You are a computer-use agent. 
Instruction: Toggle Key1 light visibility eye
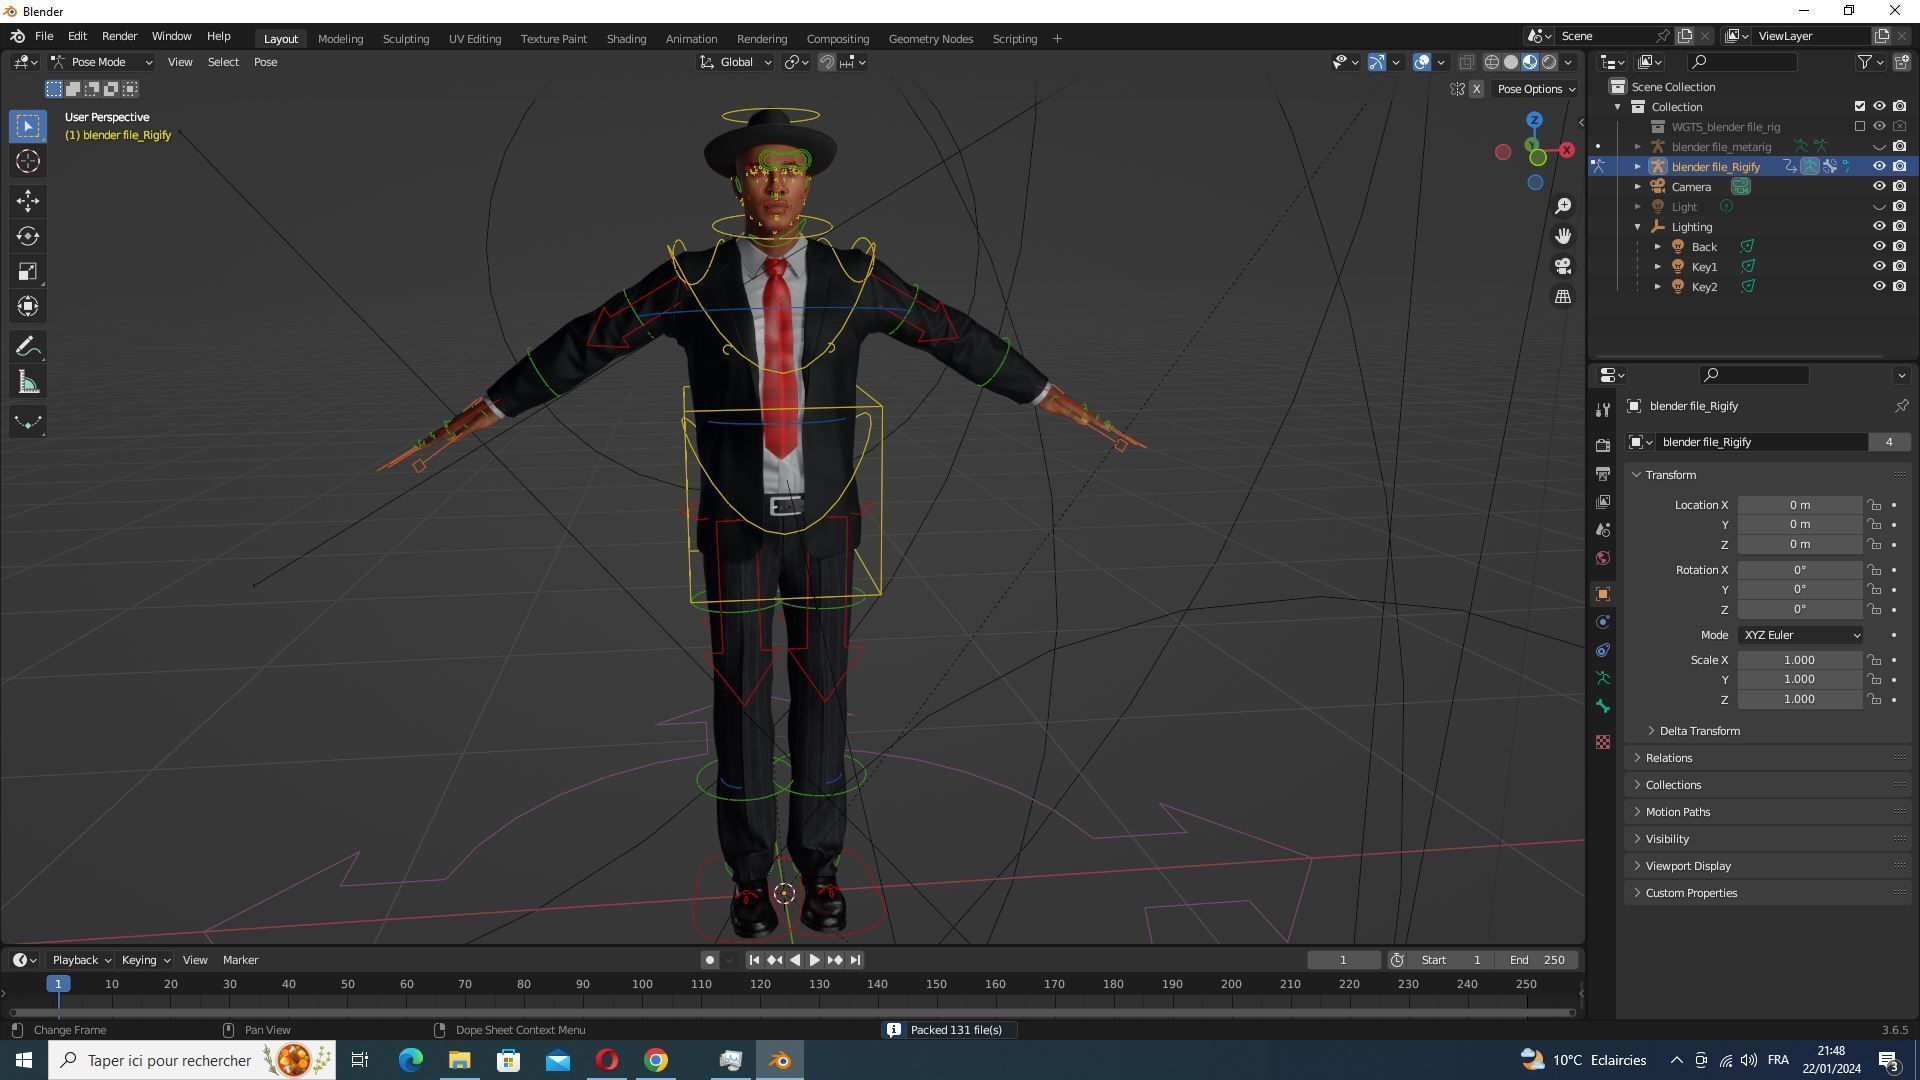(x=1879, y=267)
